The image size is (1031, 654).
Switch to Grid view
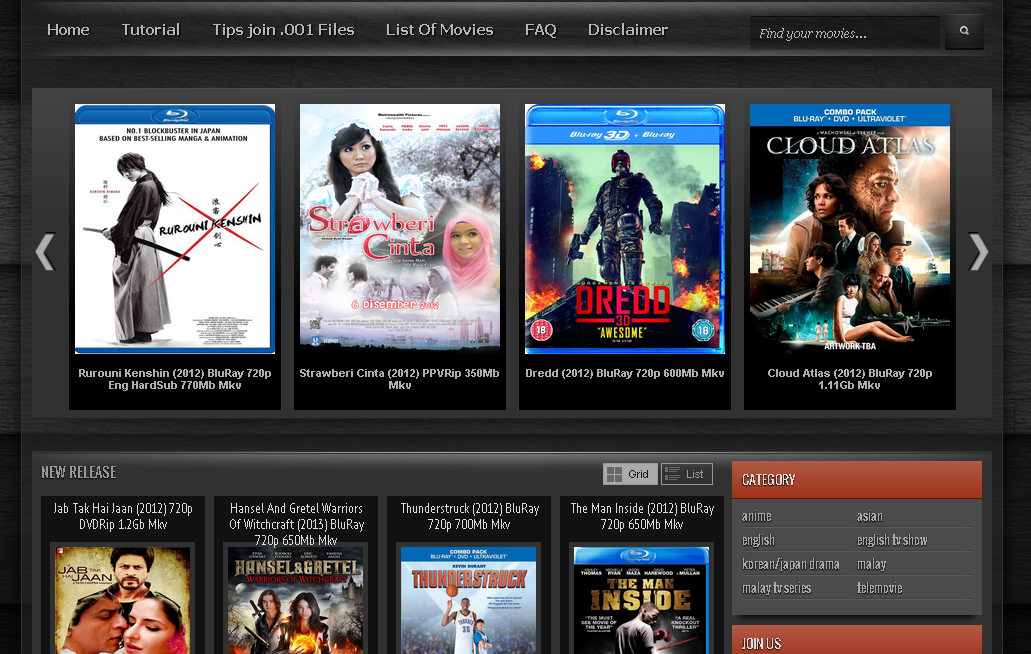click(x=630, y=474)
